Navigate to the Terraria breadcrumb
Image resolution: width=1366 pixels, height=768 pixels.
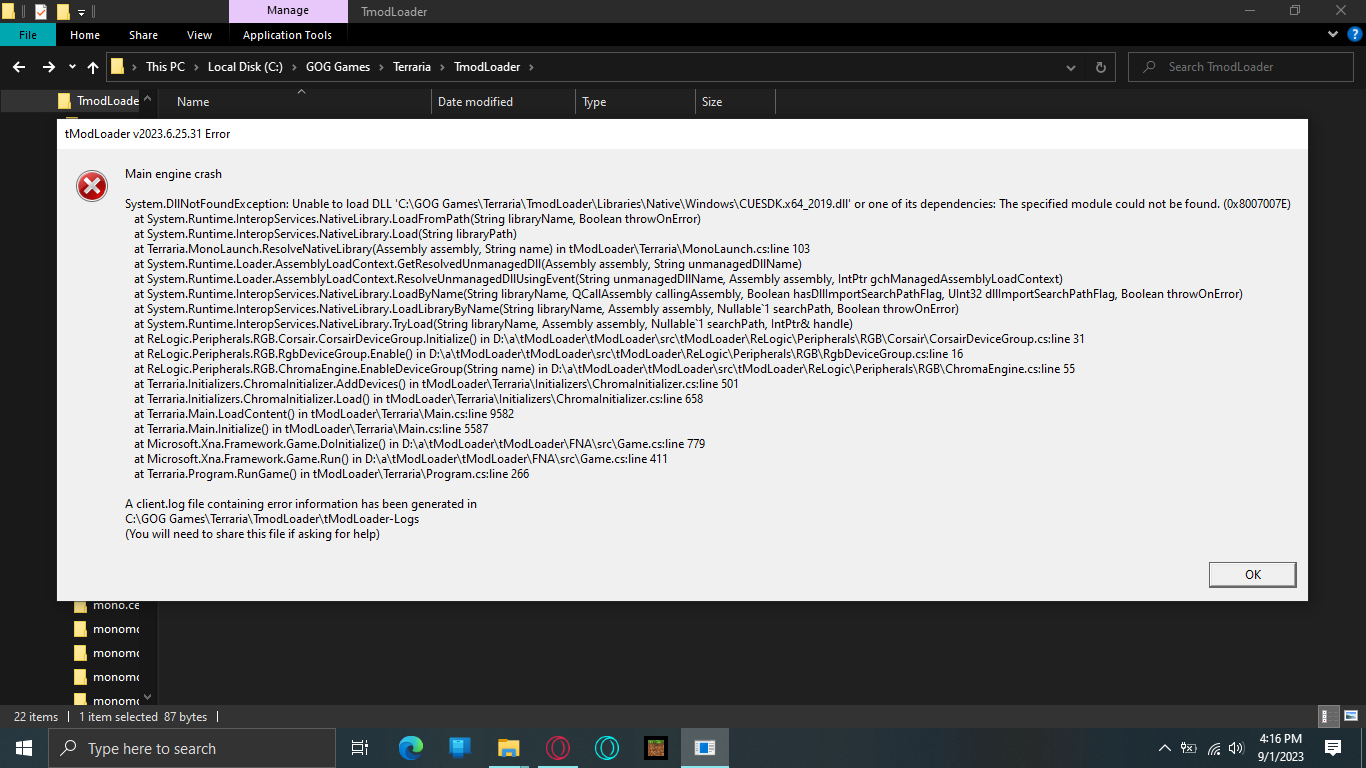412,67
